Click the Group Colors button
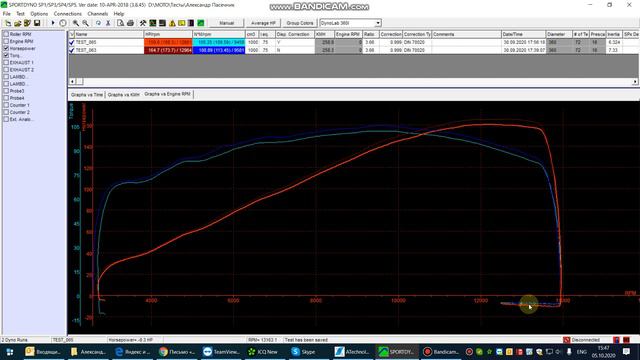Viewport: 640px width, 360px height. click(300, 23)
